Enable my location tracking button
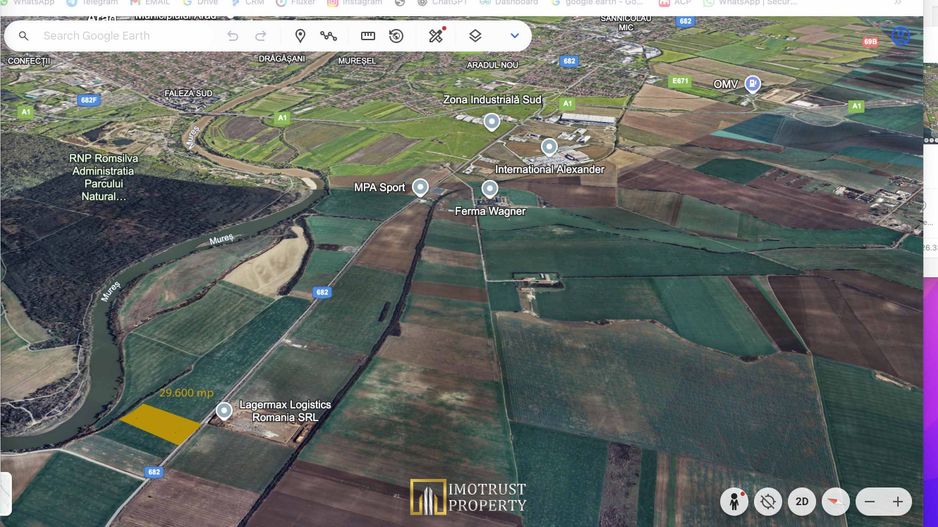 (768, 501)
